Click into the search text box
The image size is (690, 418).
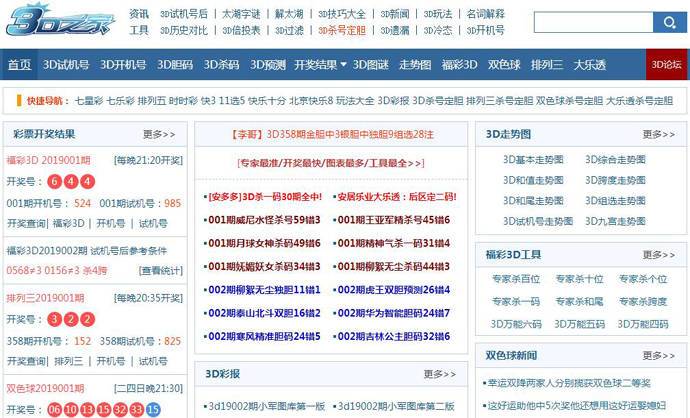coord(592,22)
